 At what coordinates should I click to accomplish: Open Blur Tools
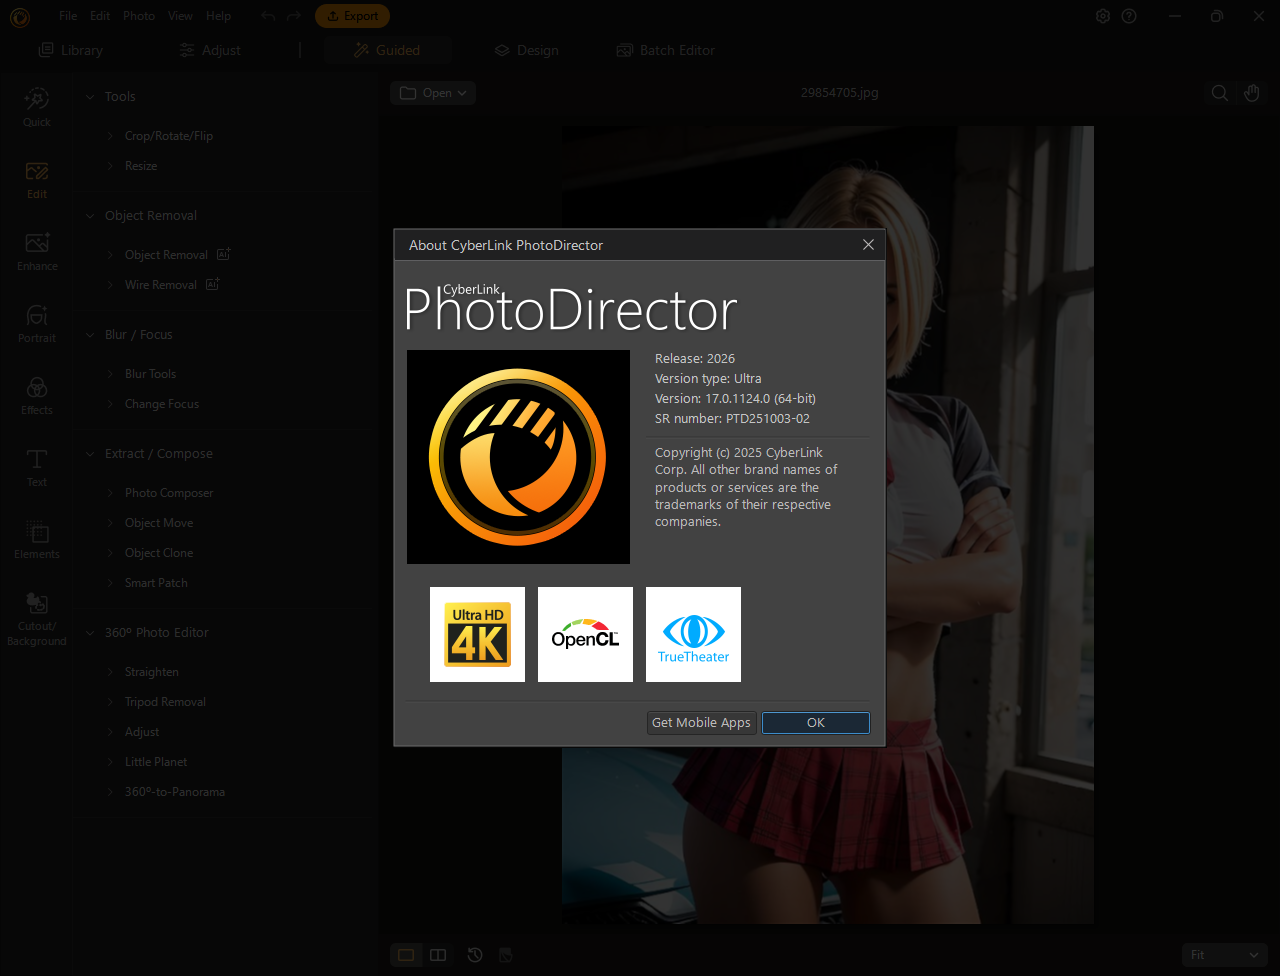coord(150,374)
